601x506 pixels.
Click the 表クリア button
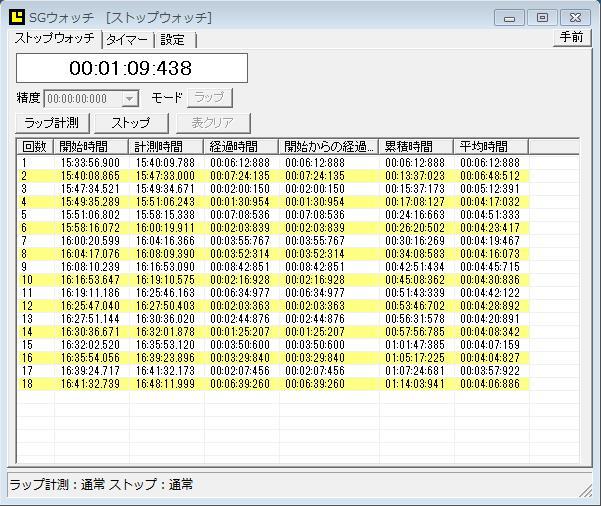(x=213, y=123)
